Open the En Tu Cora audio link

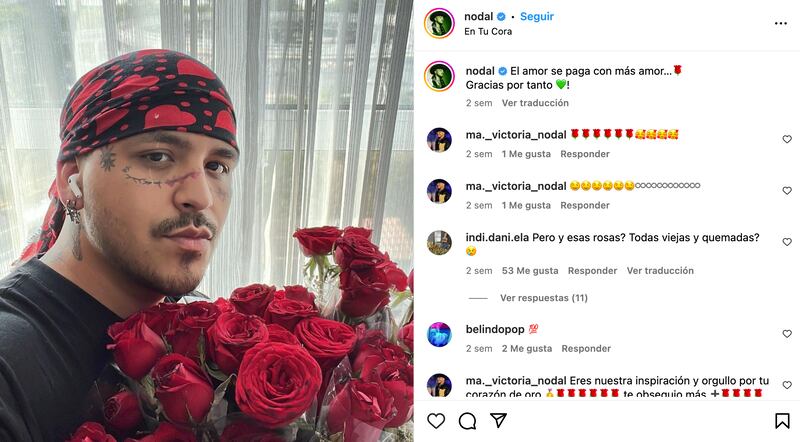[x=488, y=31]
